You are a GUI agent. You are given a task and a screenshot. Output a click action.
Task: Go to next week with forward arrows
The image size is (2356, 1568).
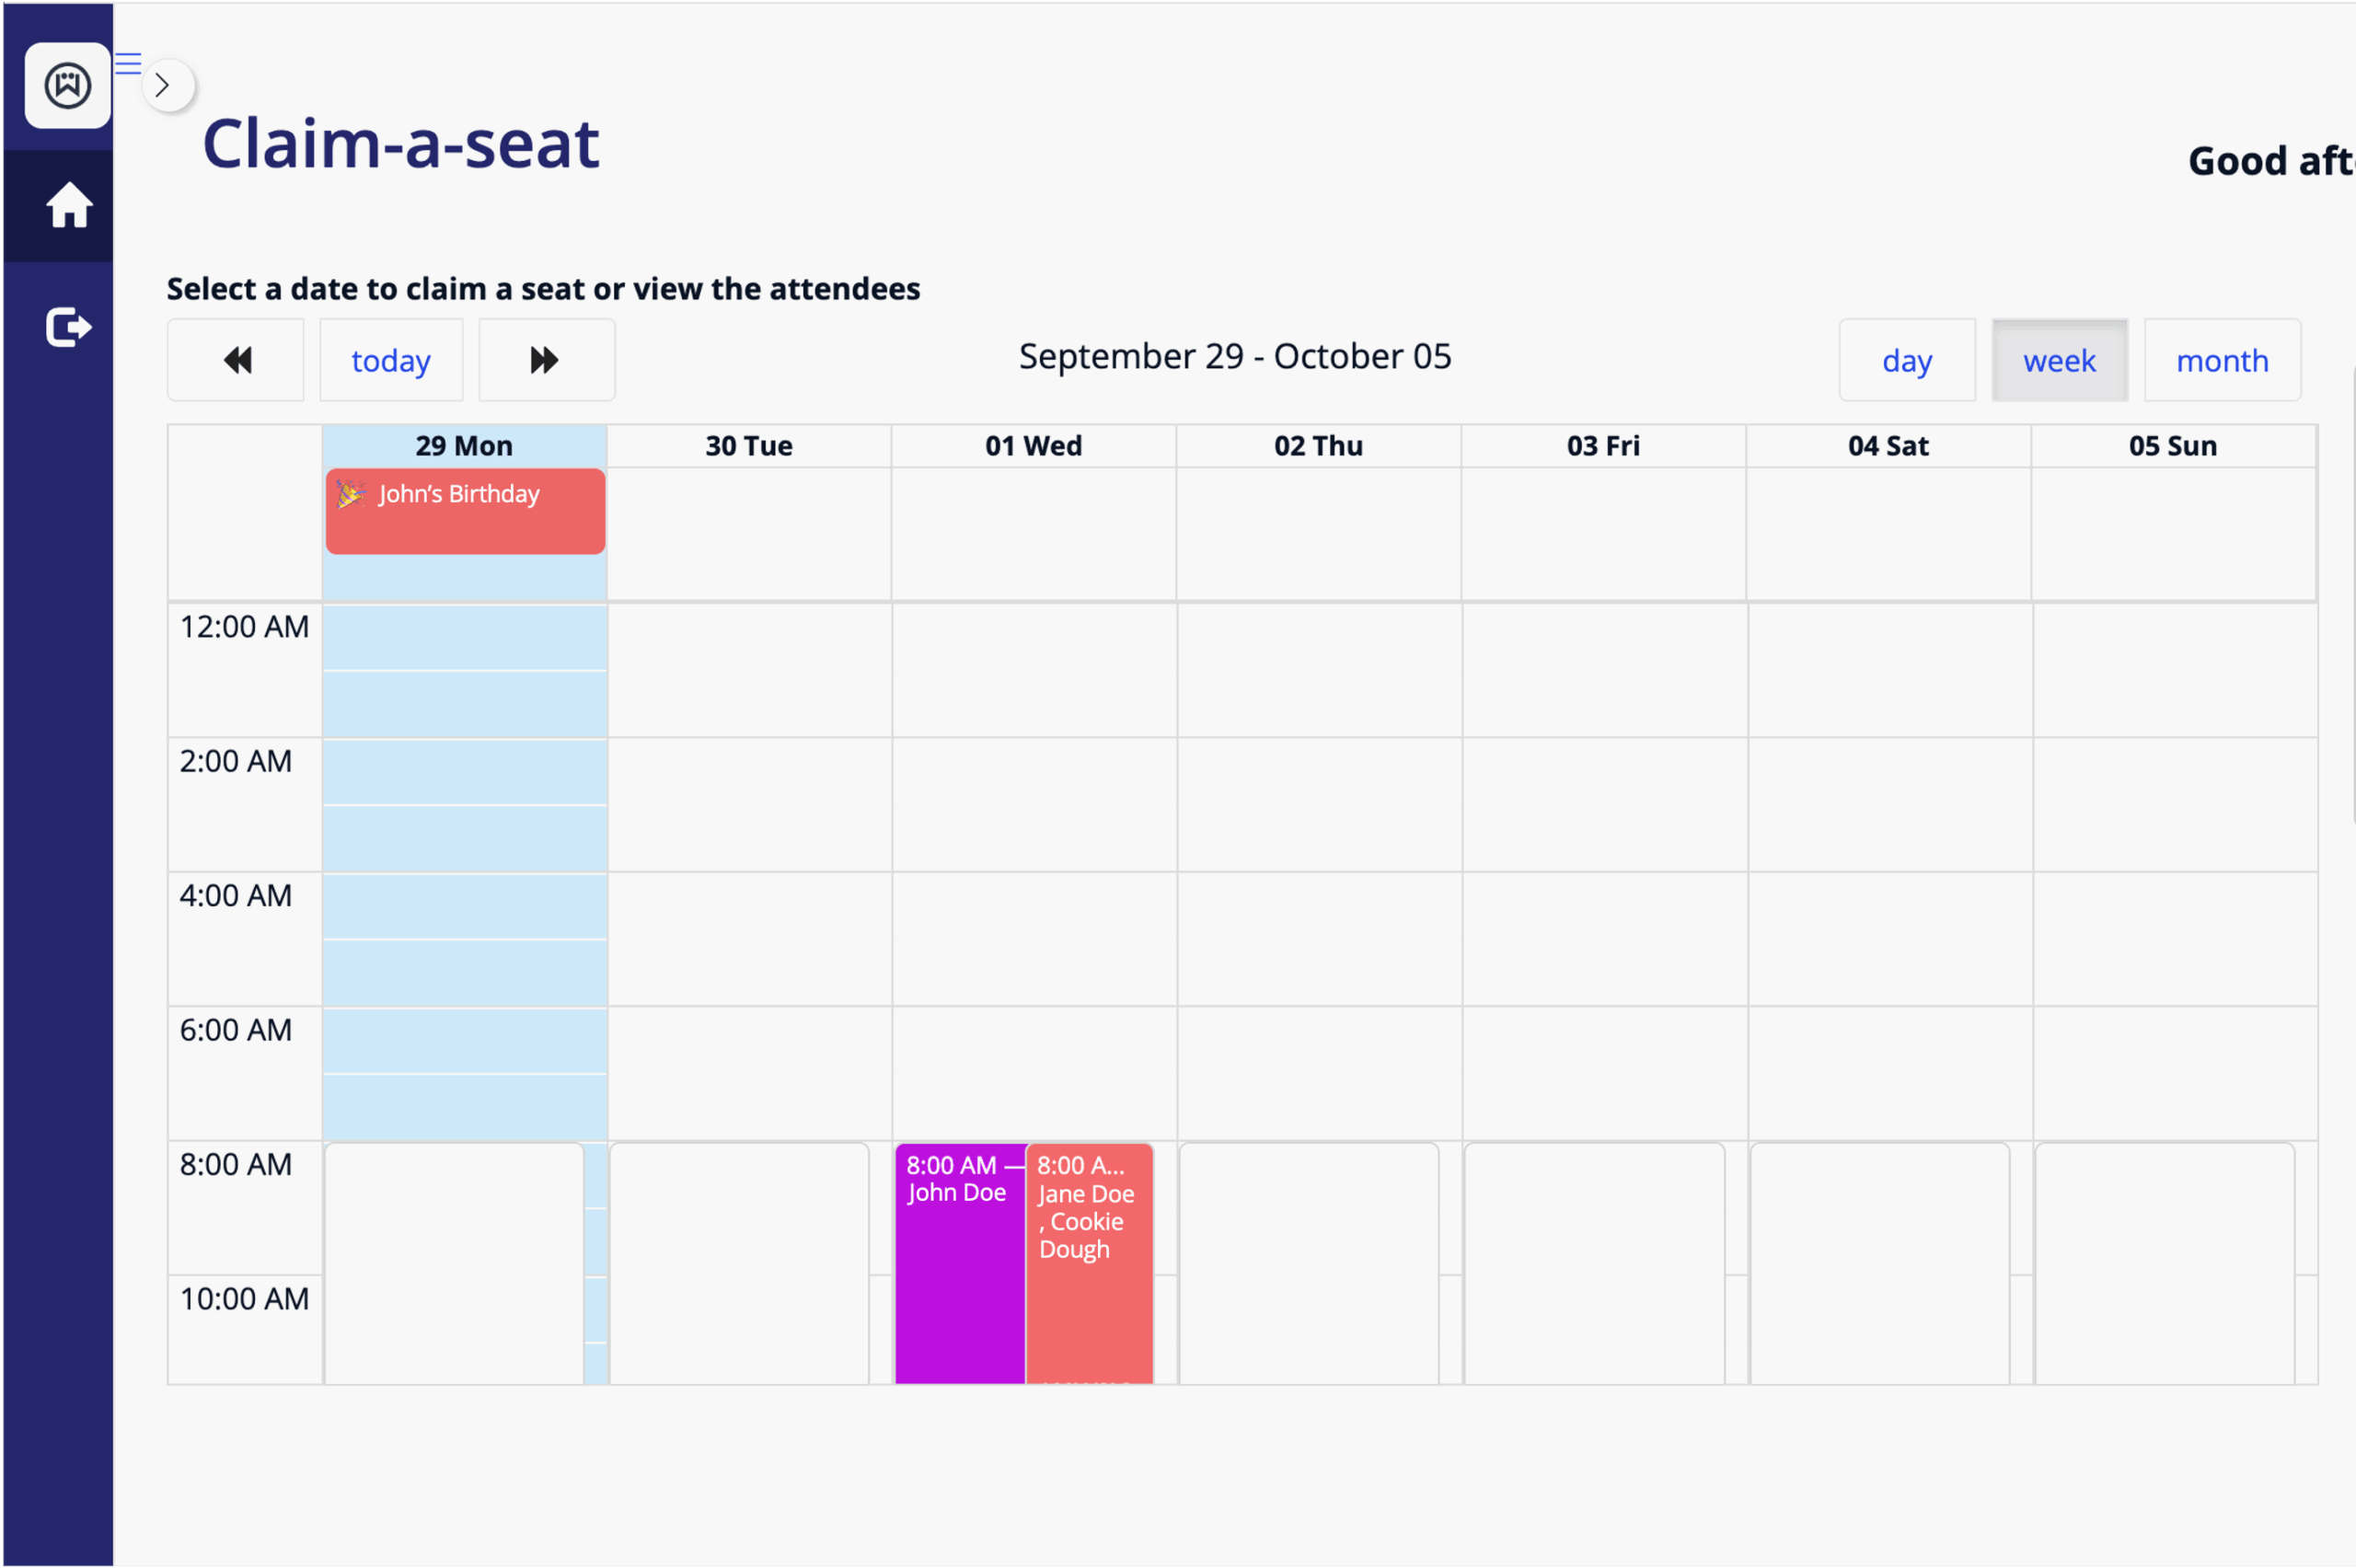tap(546, 360)
